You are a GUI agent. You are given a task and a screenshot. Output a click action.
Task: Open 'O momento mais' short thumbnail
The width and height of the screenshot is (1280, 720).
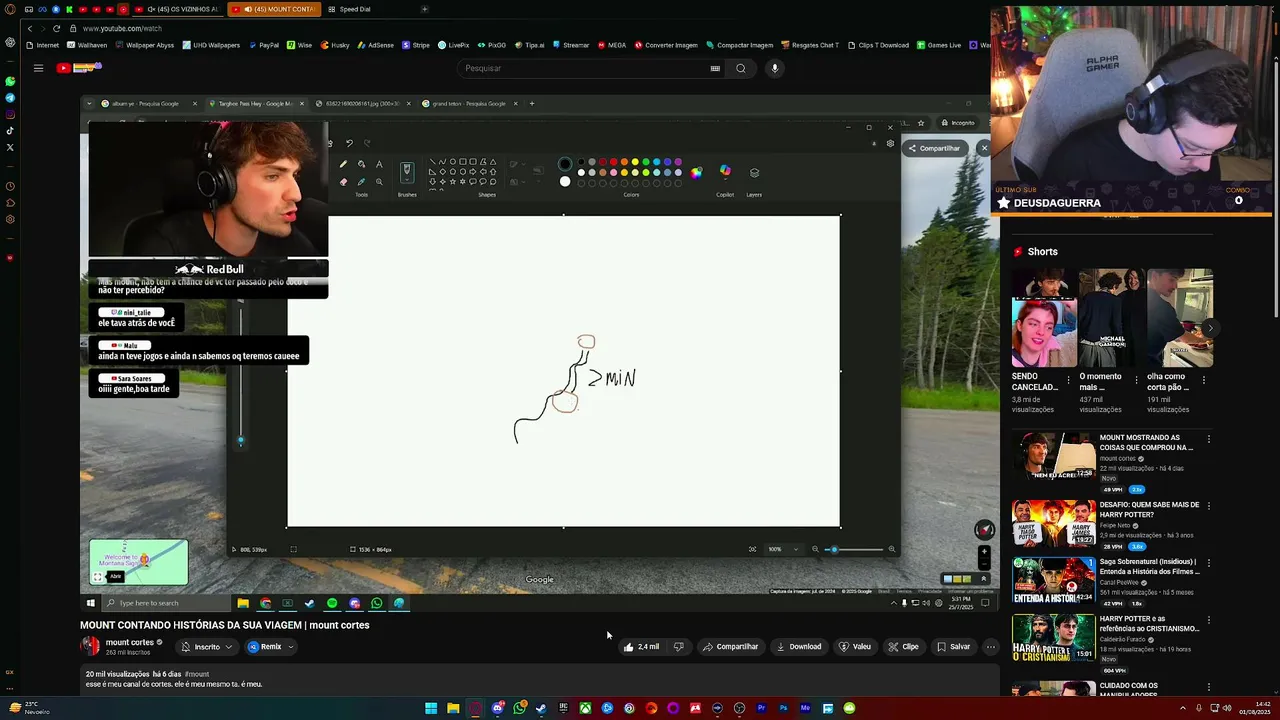coord(1112,318)
